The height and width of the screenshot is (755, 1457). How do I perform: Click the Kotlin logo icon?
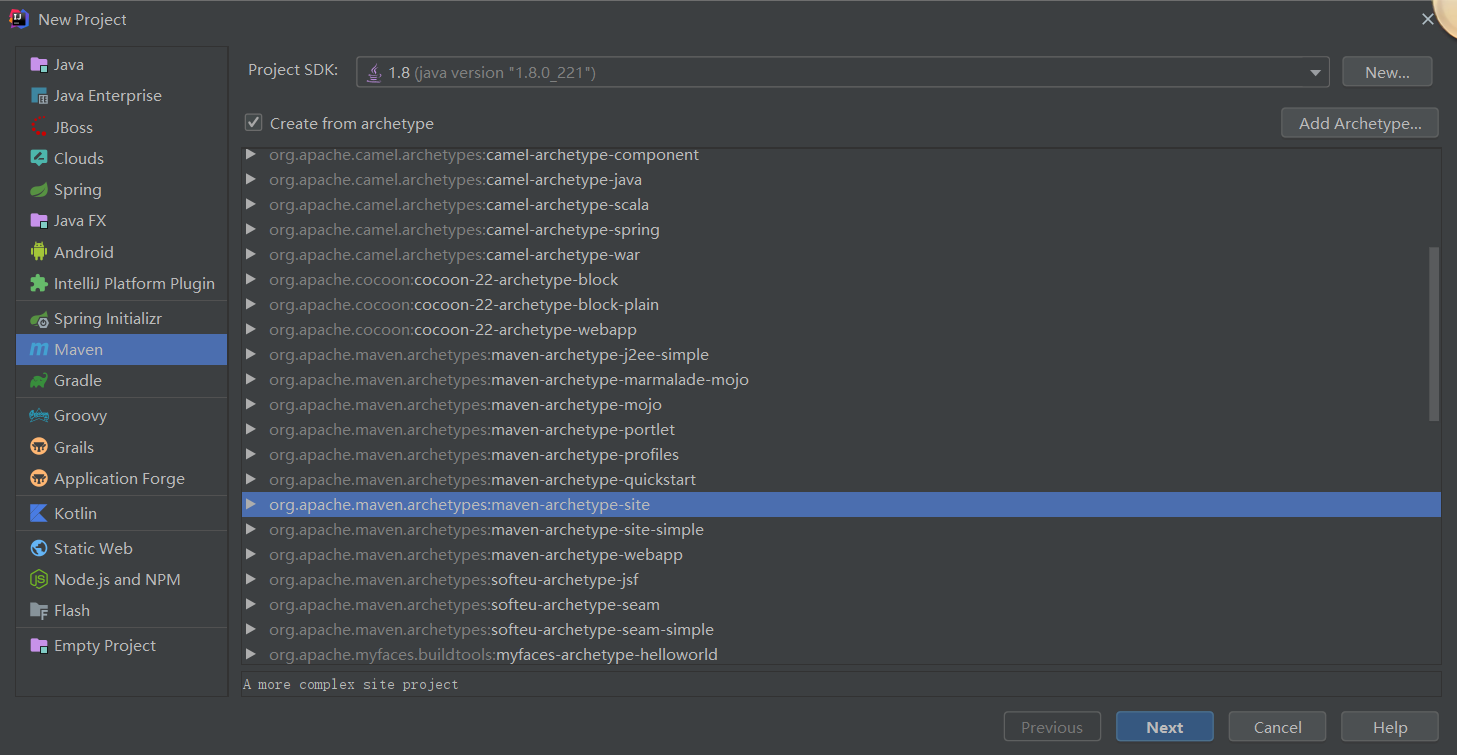pyautogui.click(x=39, y=513)
